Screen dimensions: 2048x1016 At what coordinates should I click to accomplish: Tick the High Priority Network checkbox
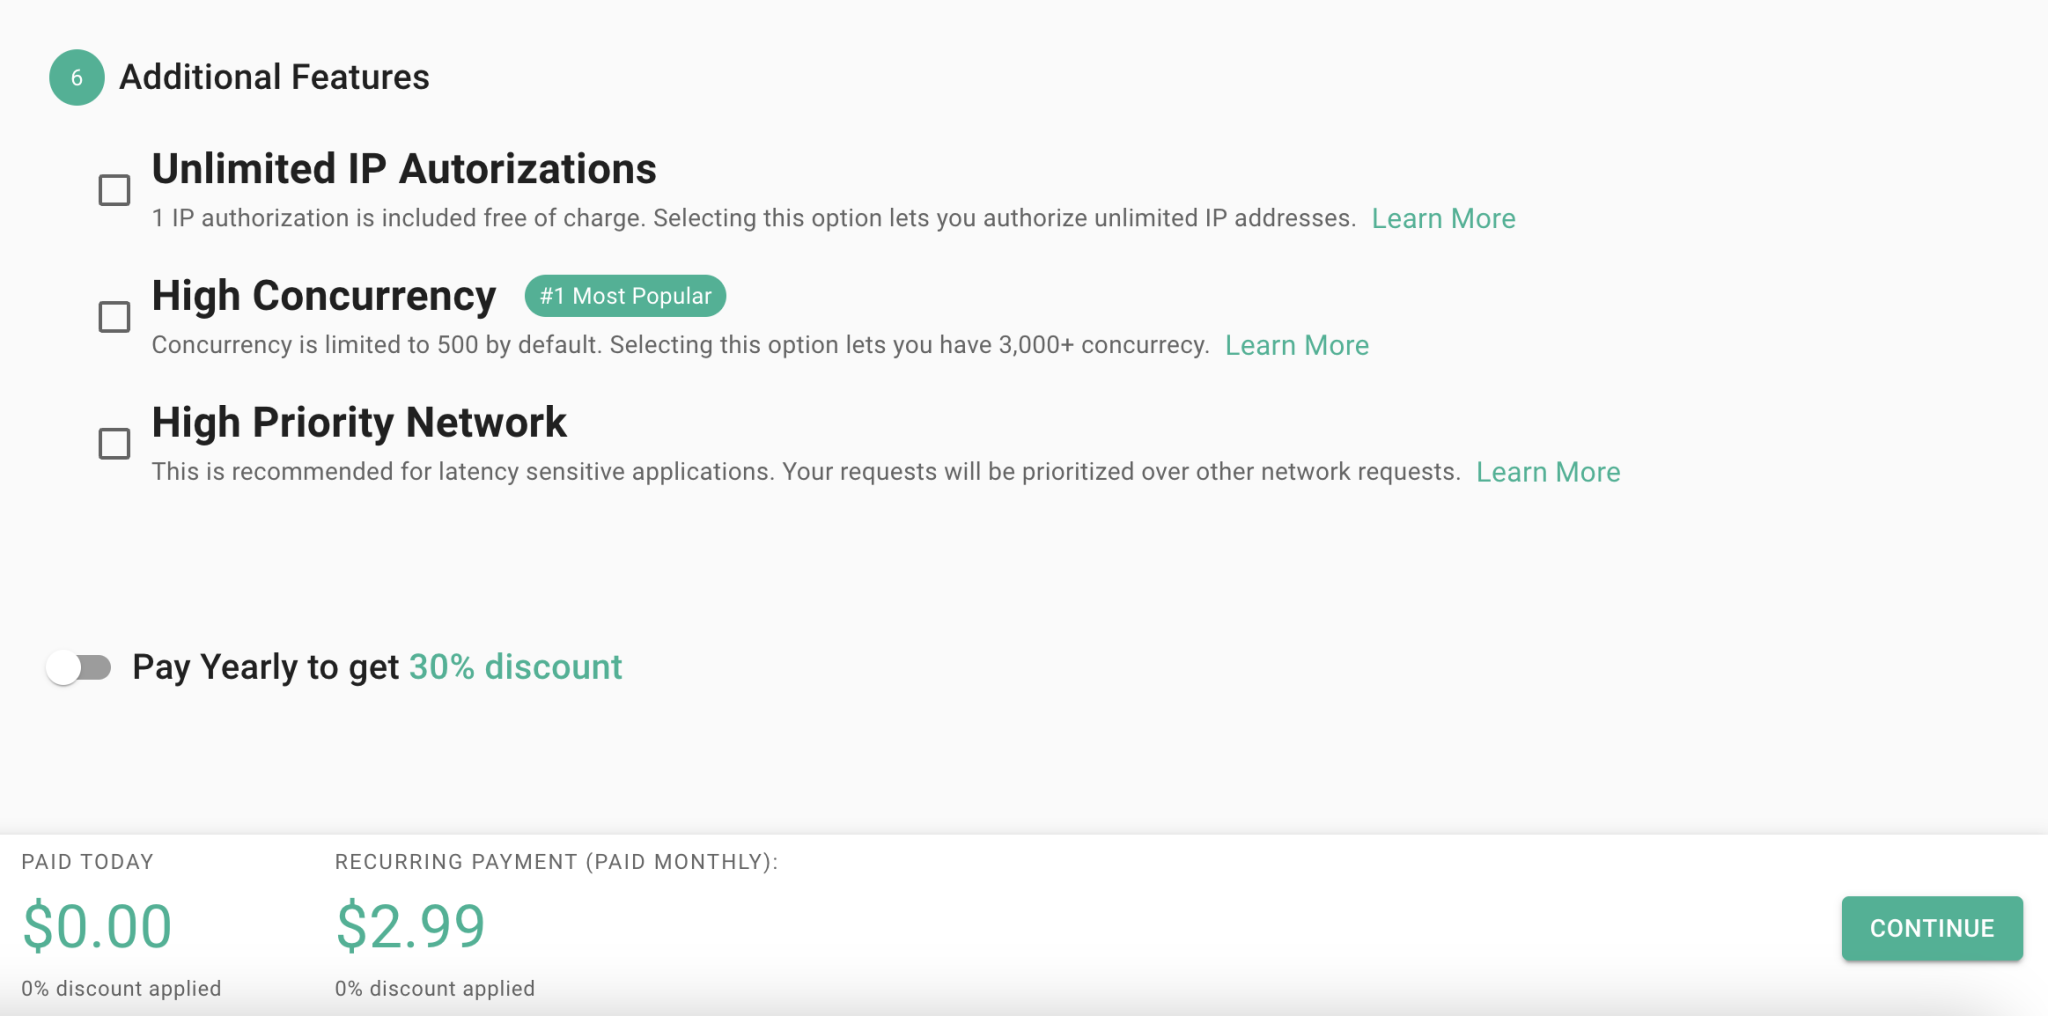click(115, 443)
